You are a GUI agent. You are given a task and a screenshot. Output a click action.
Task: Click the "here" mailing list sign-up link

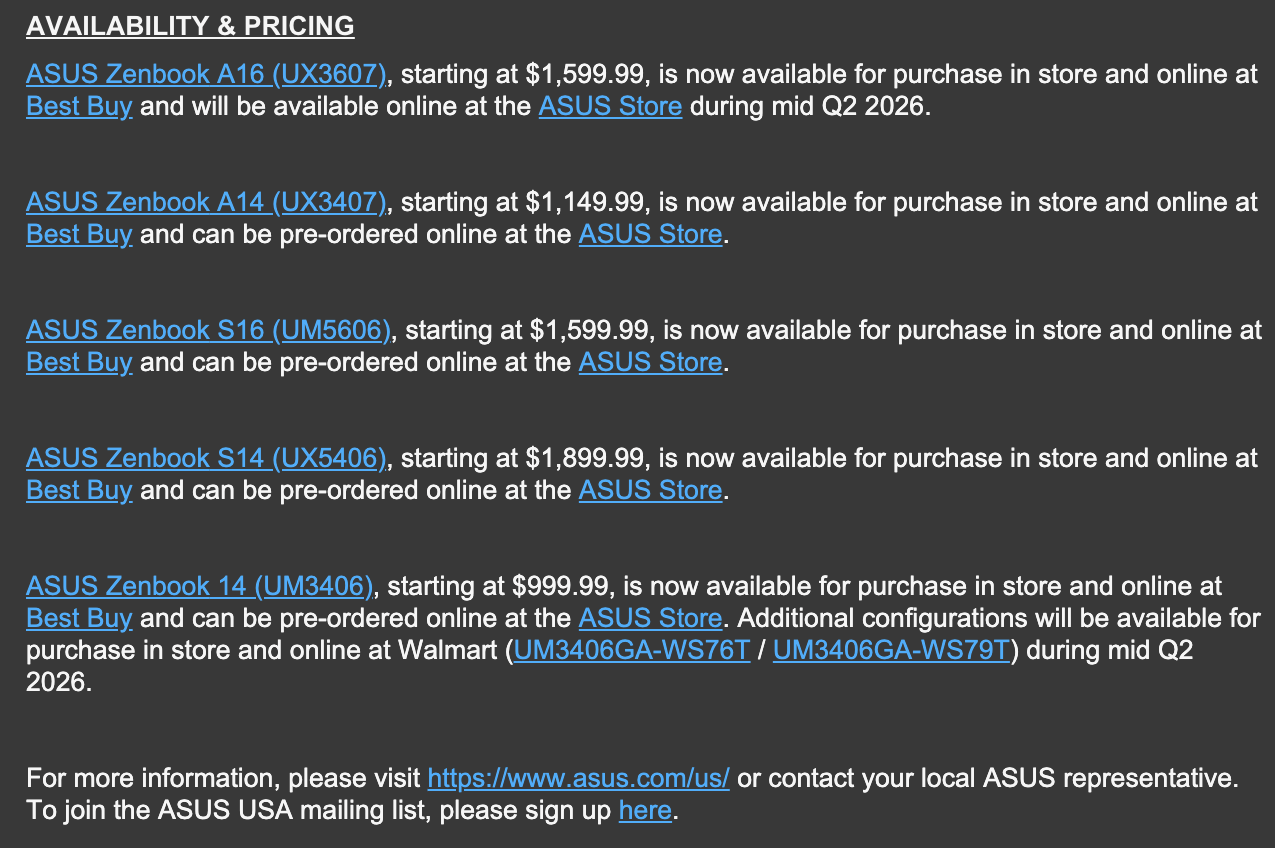pyautogui.click(x=645, y=810)
